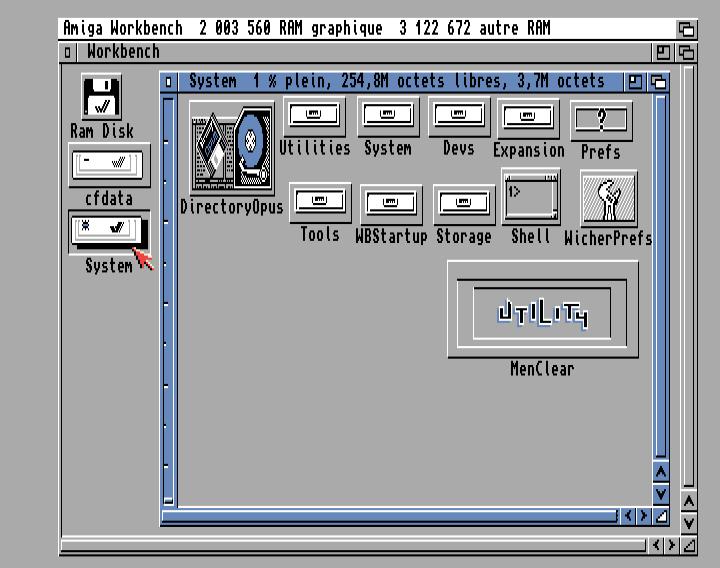
Task: Click the System window horizontal scrollbar
Action: tap(389, 517)
